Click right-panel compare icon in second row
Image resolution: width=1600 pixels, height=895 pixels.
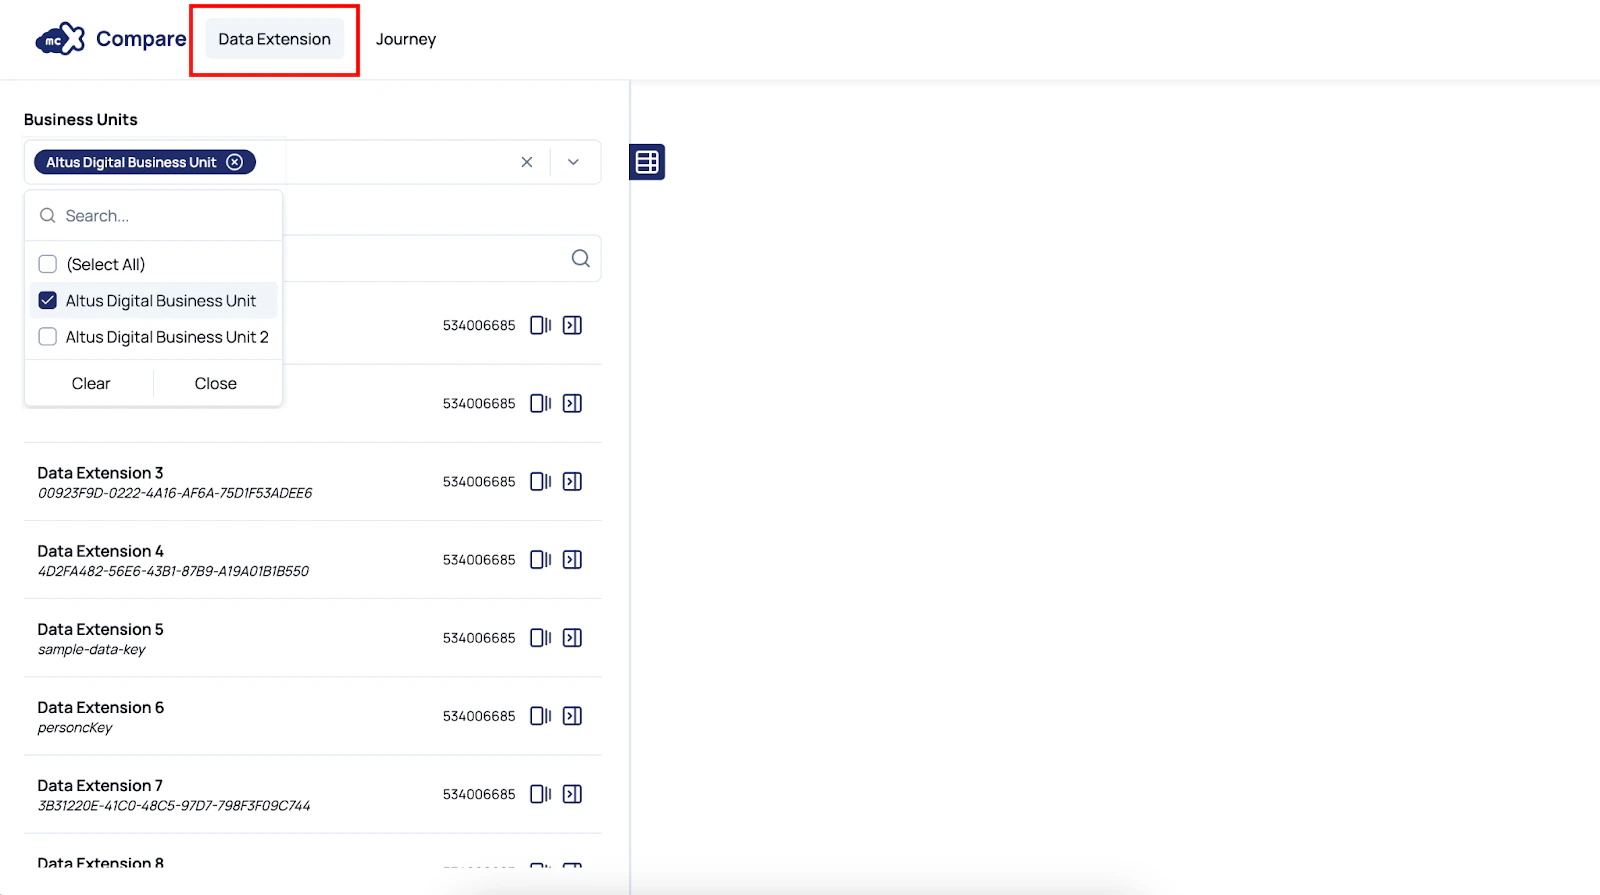click(572, 403)
